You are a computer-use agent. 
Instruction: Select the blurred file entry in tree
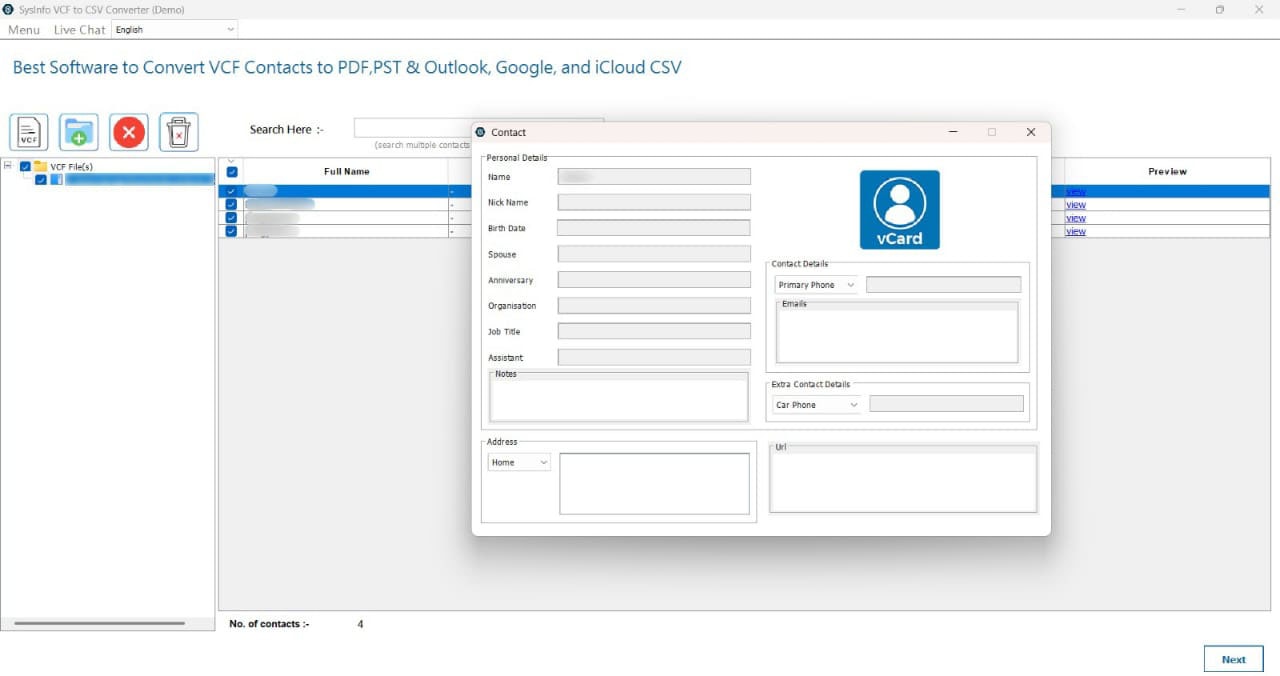pyautogui.click(x=139, y=180)
